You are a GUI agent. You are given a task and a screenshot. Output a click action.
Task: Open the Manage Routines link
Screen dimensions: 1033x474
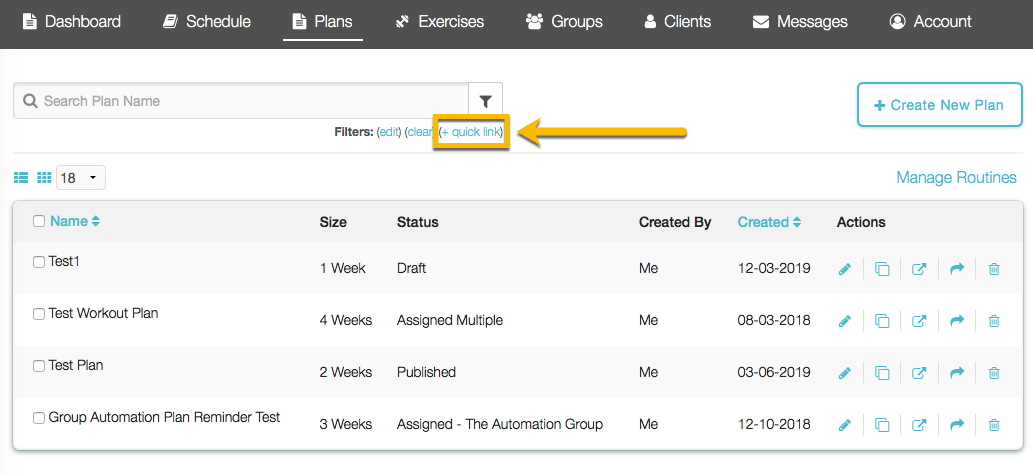(x=956, y=178)
